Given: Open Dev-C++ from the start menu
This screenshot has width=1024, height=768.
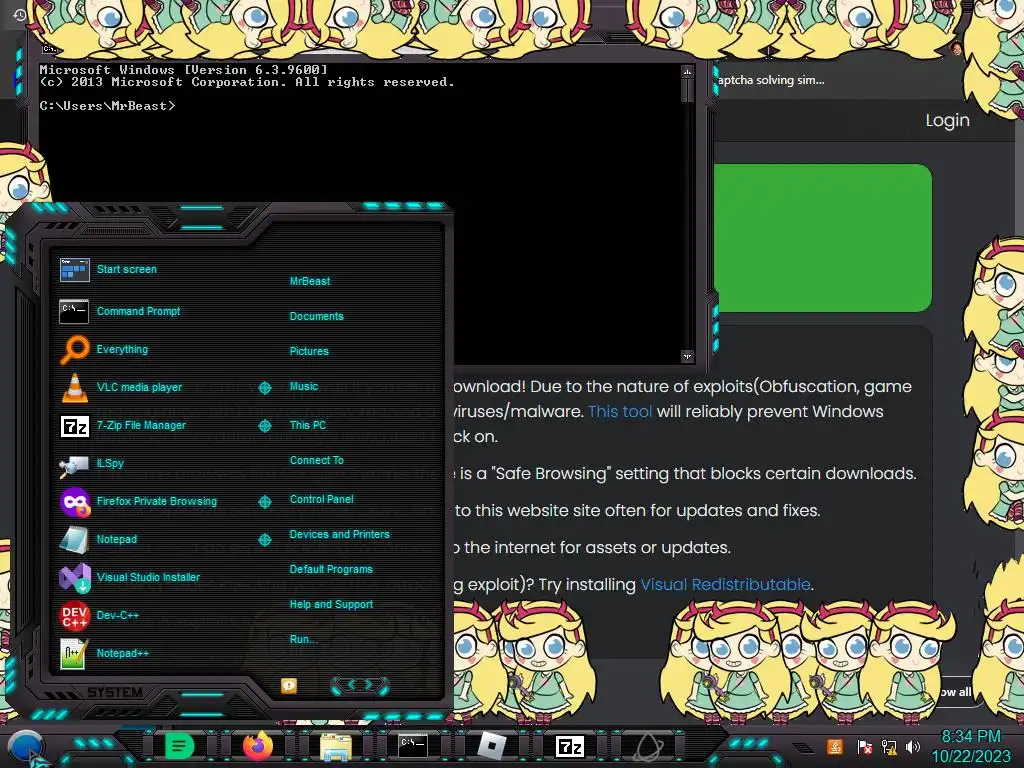Looking at the screenshot, I should coord(99,615).
